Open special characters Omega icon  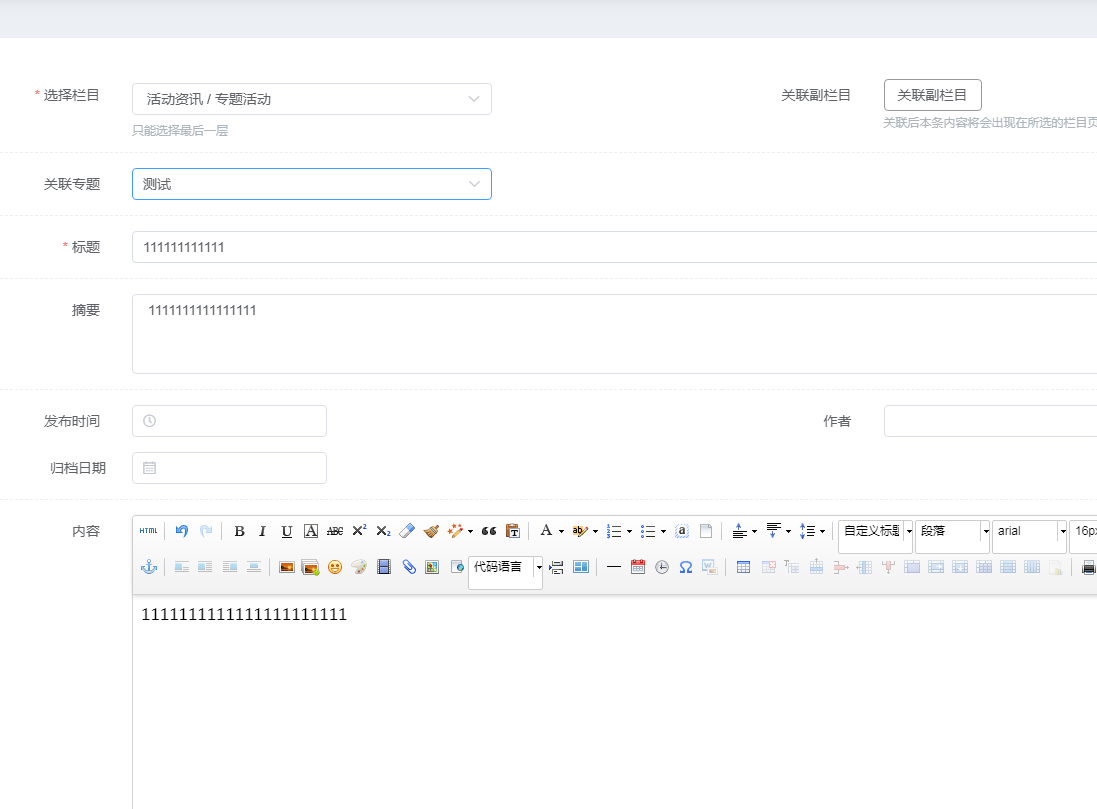pyautogui.click(x=686, y=567)
